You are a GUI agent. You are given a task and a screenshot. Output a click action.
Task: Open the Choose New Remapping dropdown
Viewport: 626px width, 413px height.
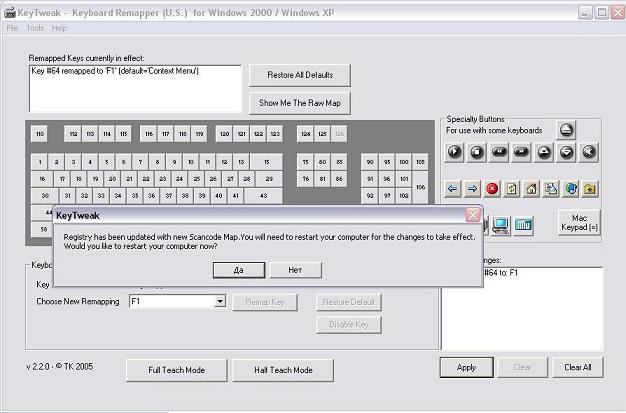click(220, 301)
